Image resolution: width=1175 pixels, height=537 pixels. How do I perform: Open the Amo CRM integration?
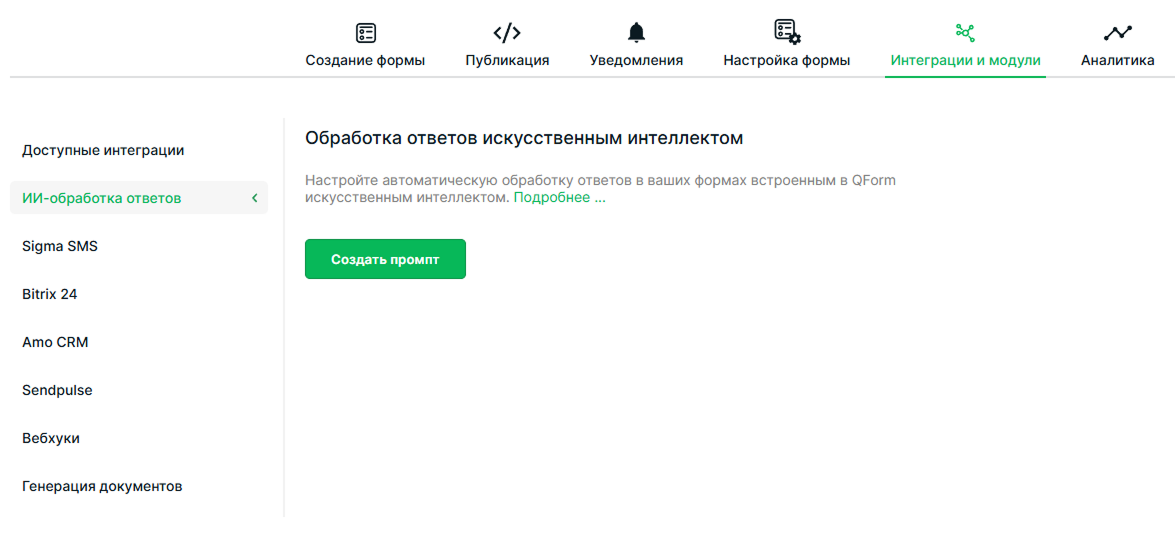pyautogui.click(x=55, y=342)
